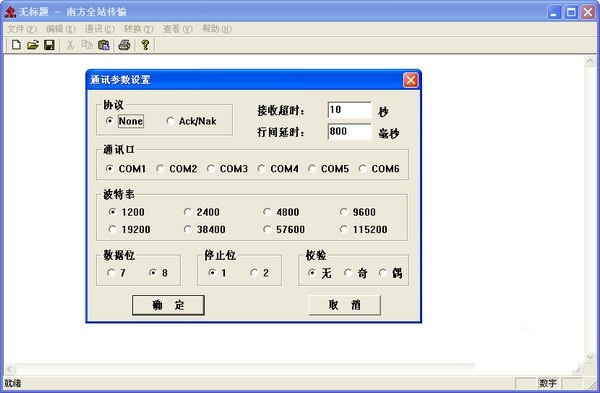Cancel dialog with 取消 button
This screenshot has width=600, height=393.
[344, 305]
